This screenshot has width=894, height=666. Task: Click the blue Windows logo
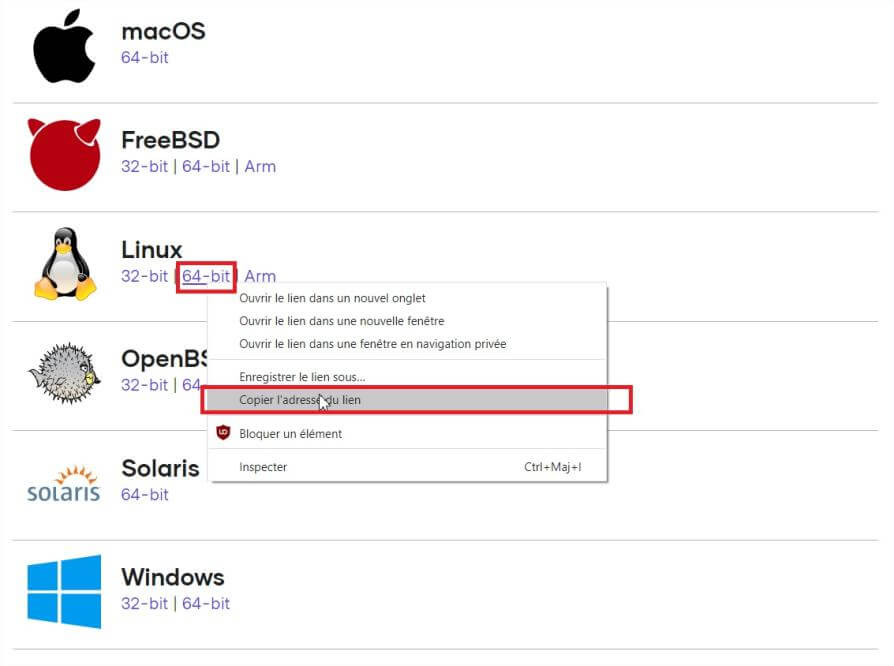tap(64, 591)
